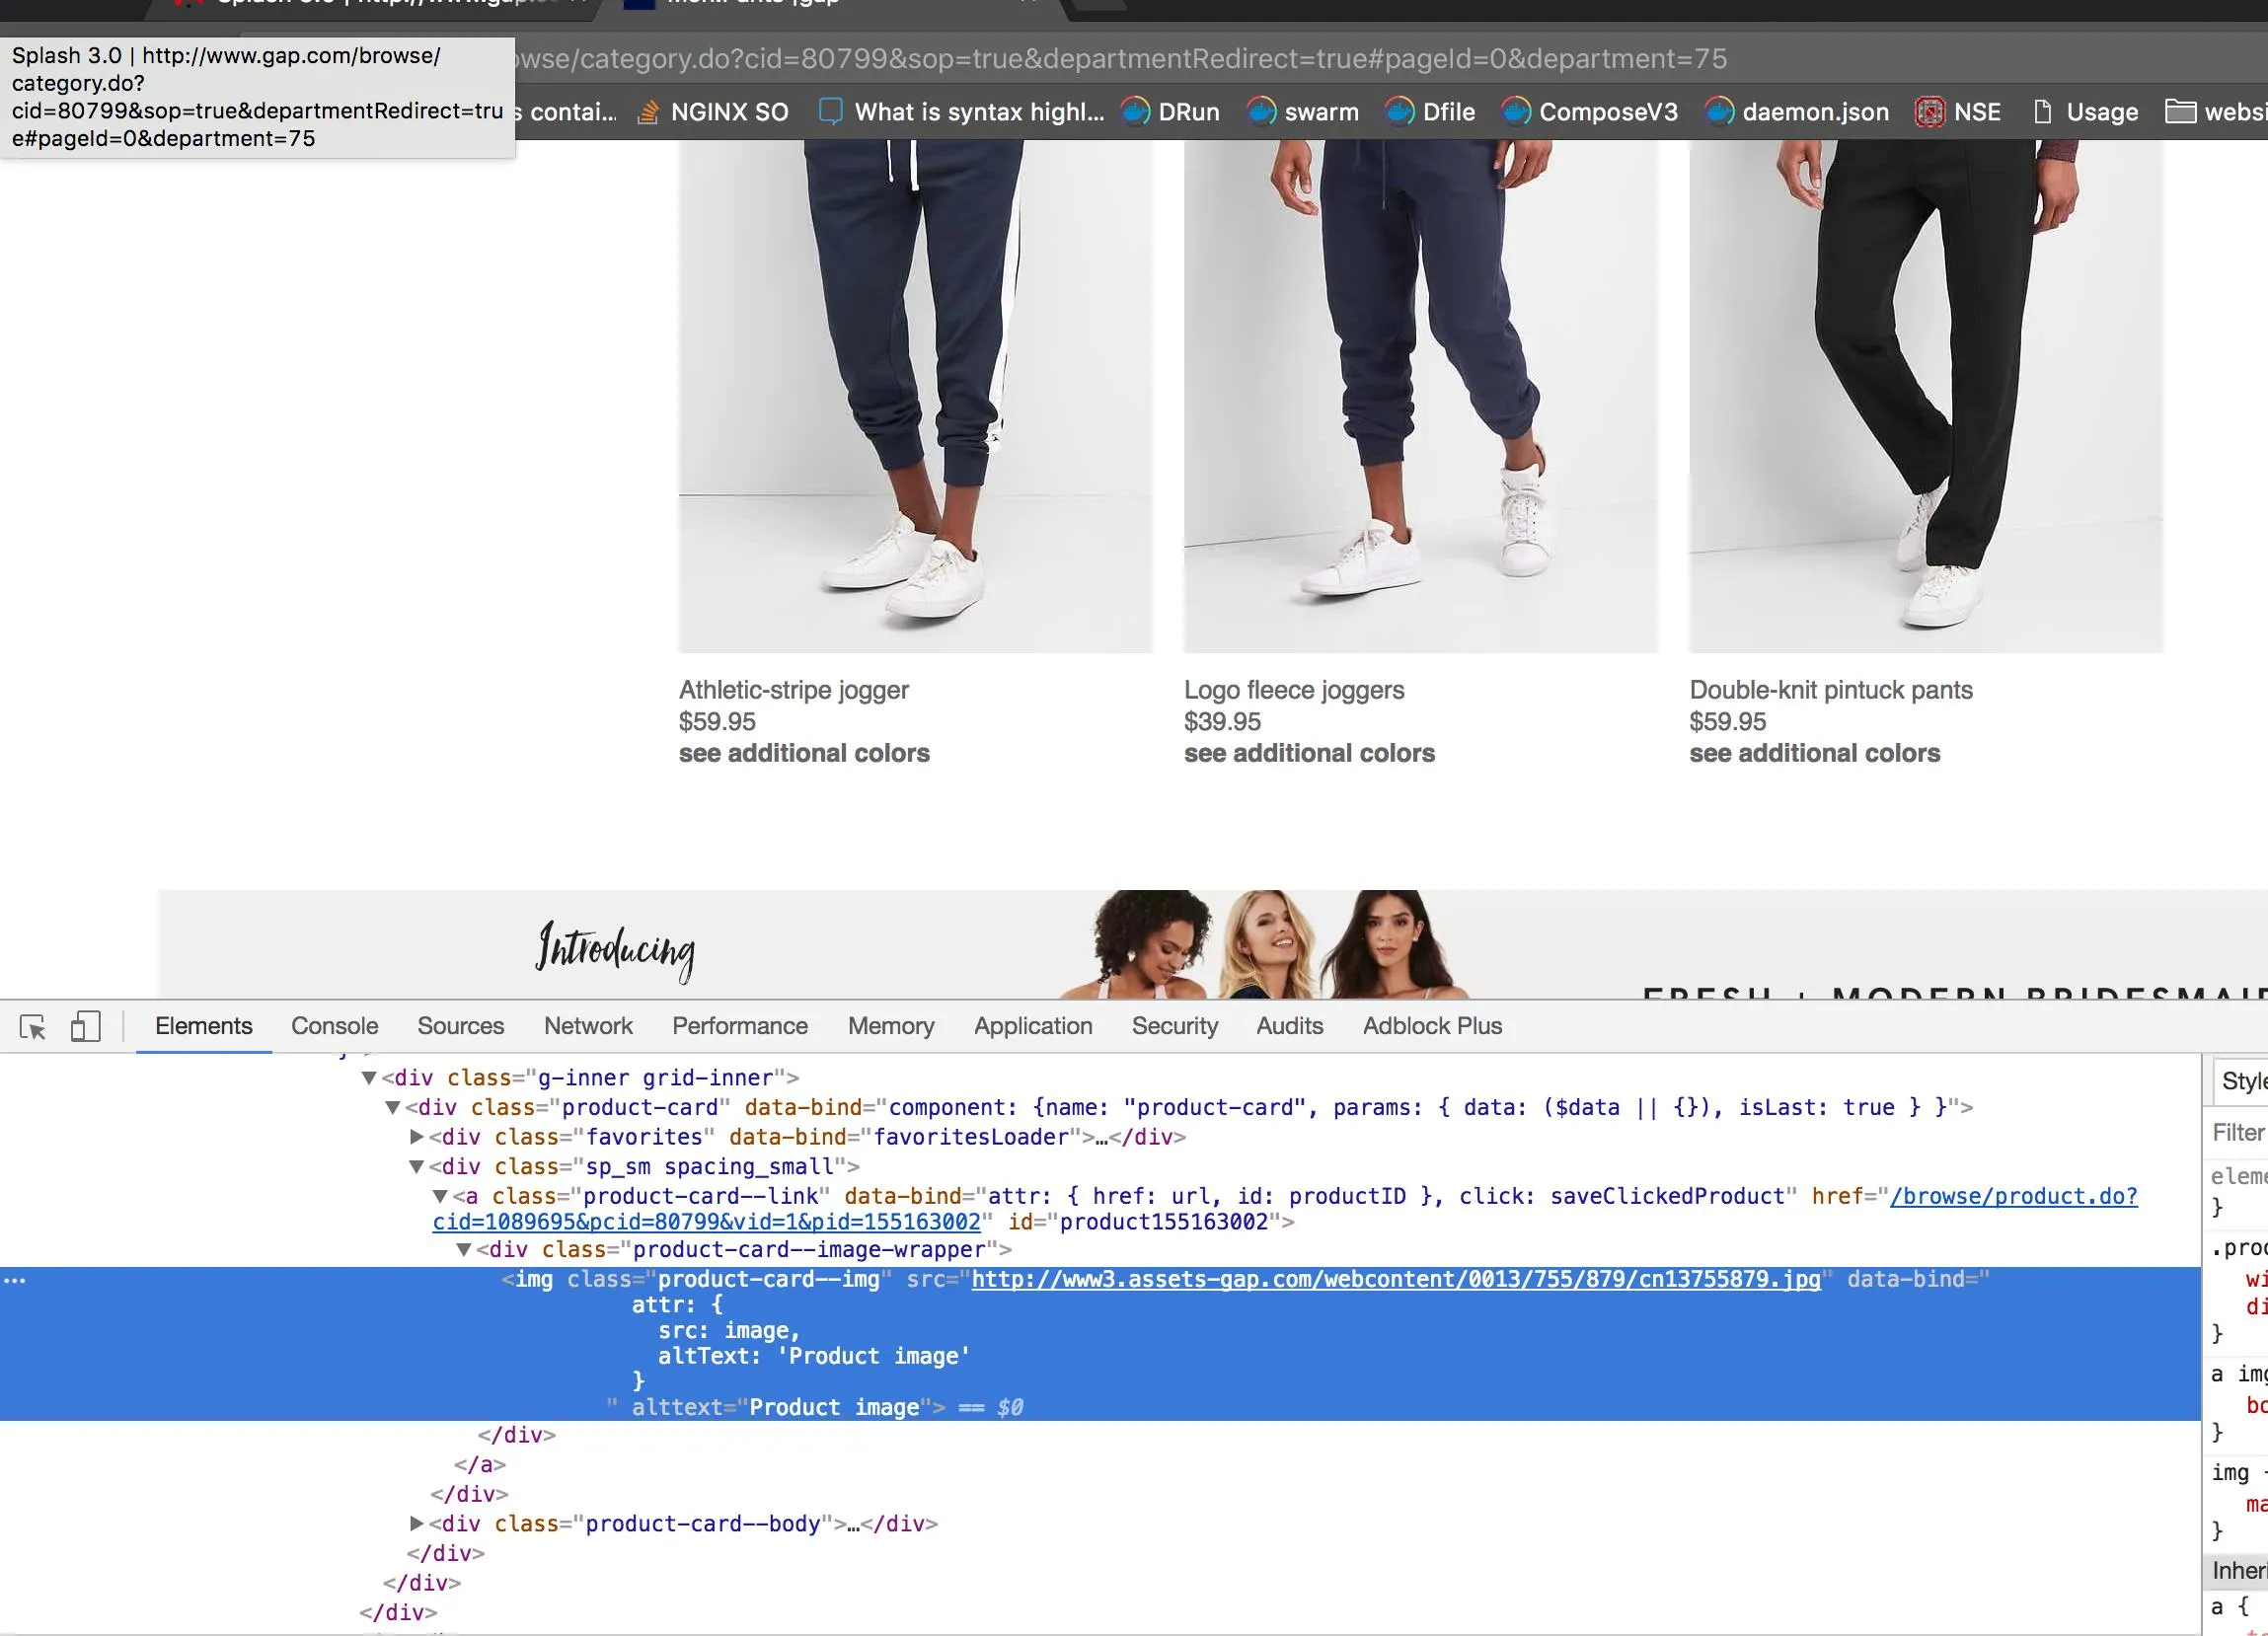Open the Usage bookmark page icon

point(2043,112)
